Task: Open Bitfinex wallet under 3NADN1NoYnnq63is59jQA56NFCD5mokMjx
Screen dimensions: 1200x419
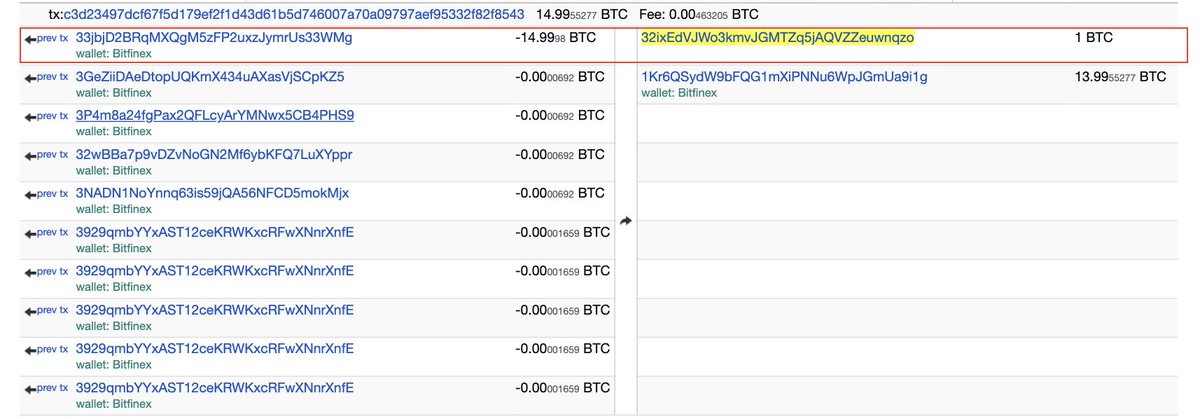Action: click(113, 208)
